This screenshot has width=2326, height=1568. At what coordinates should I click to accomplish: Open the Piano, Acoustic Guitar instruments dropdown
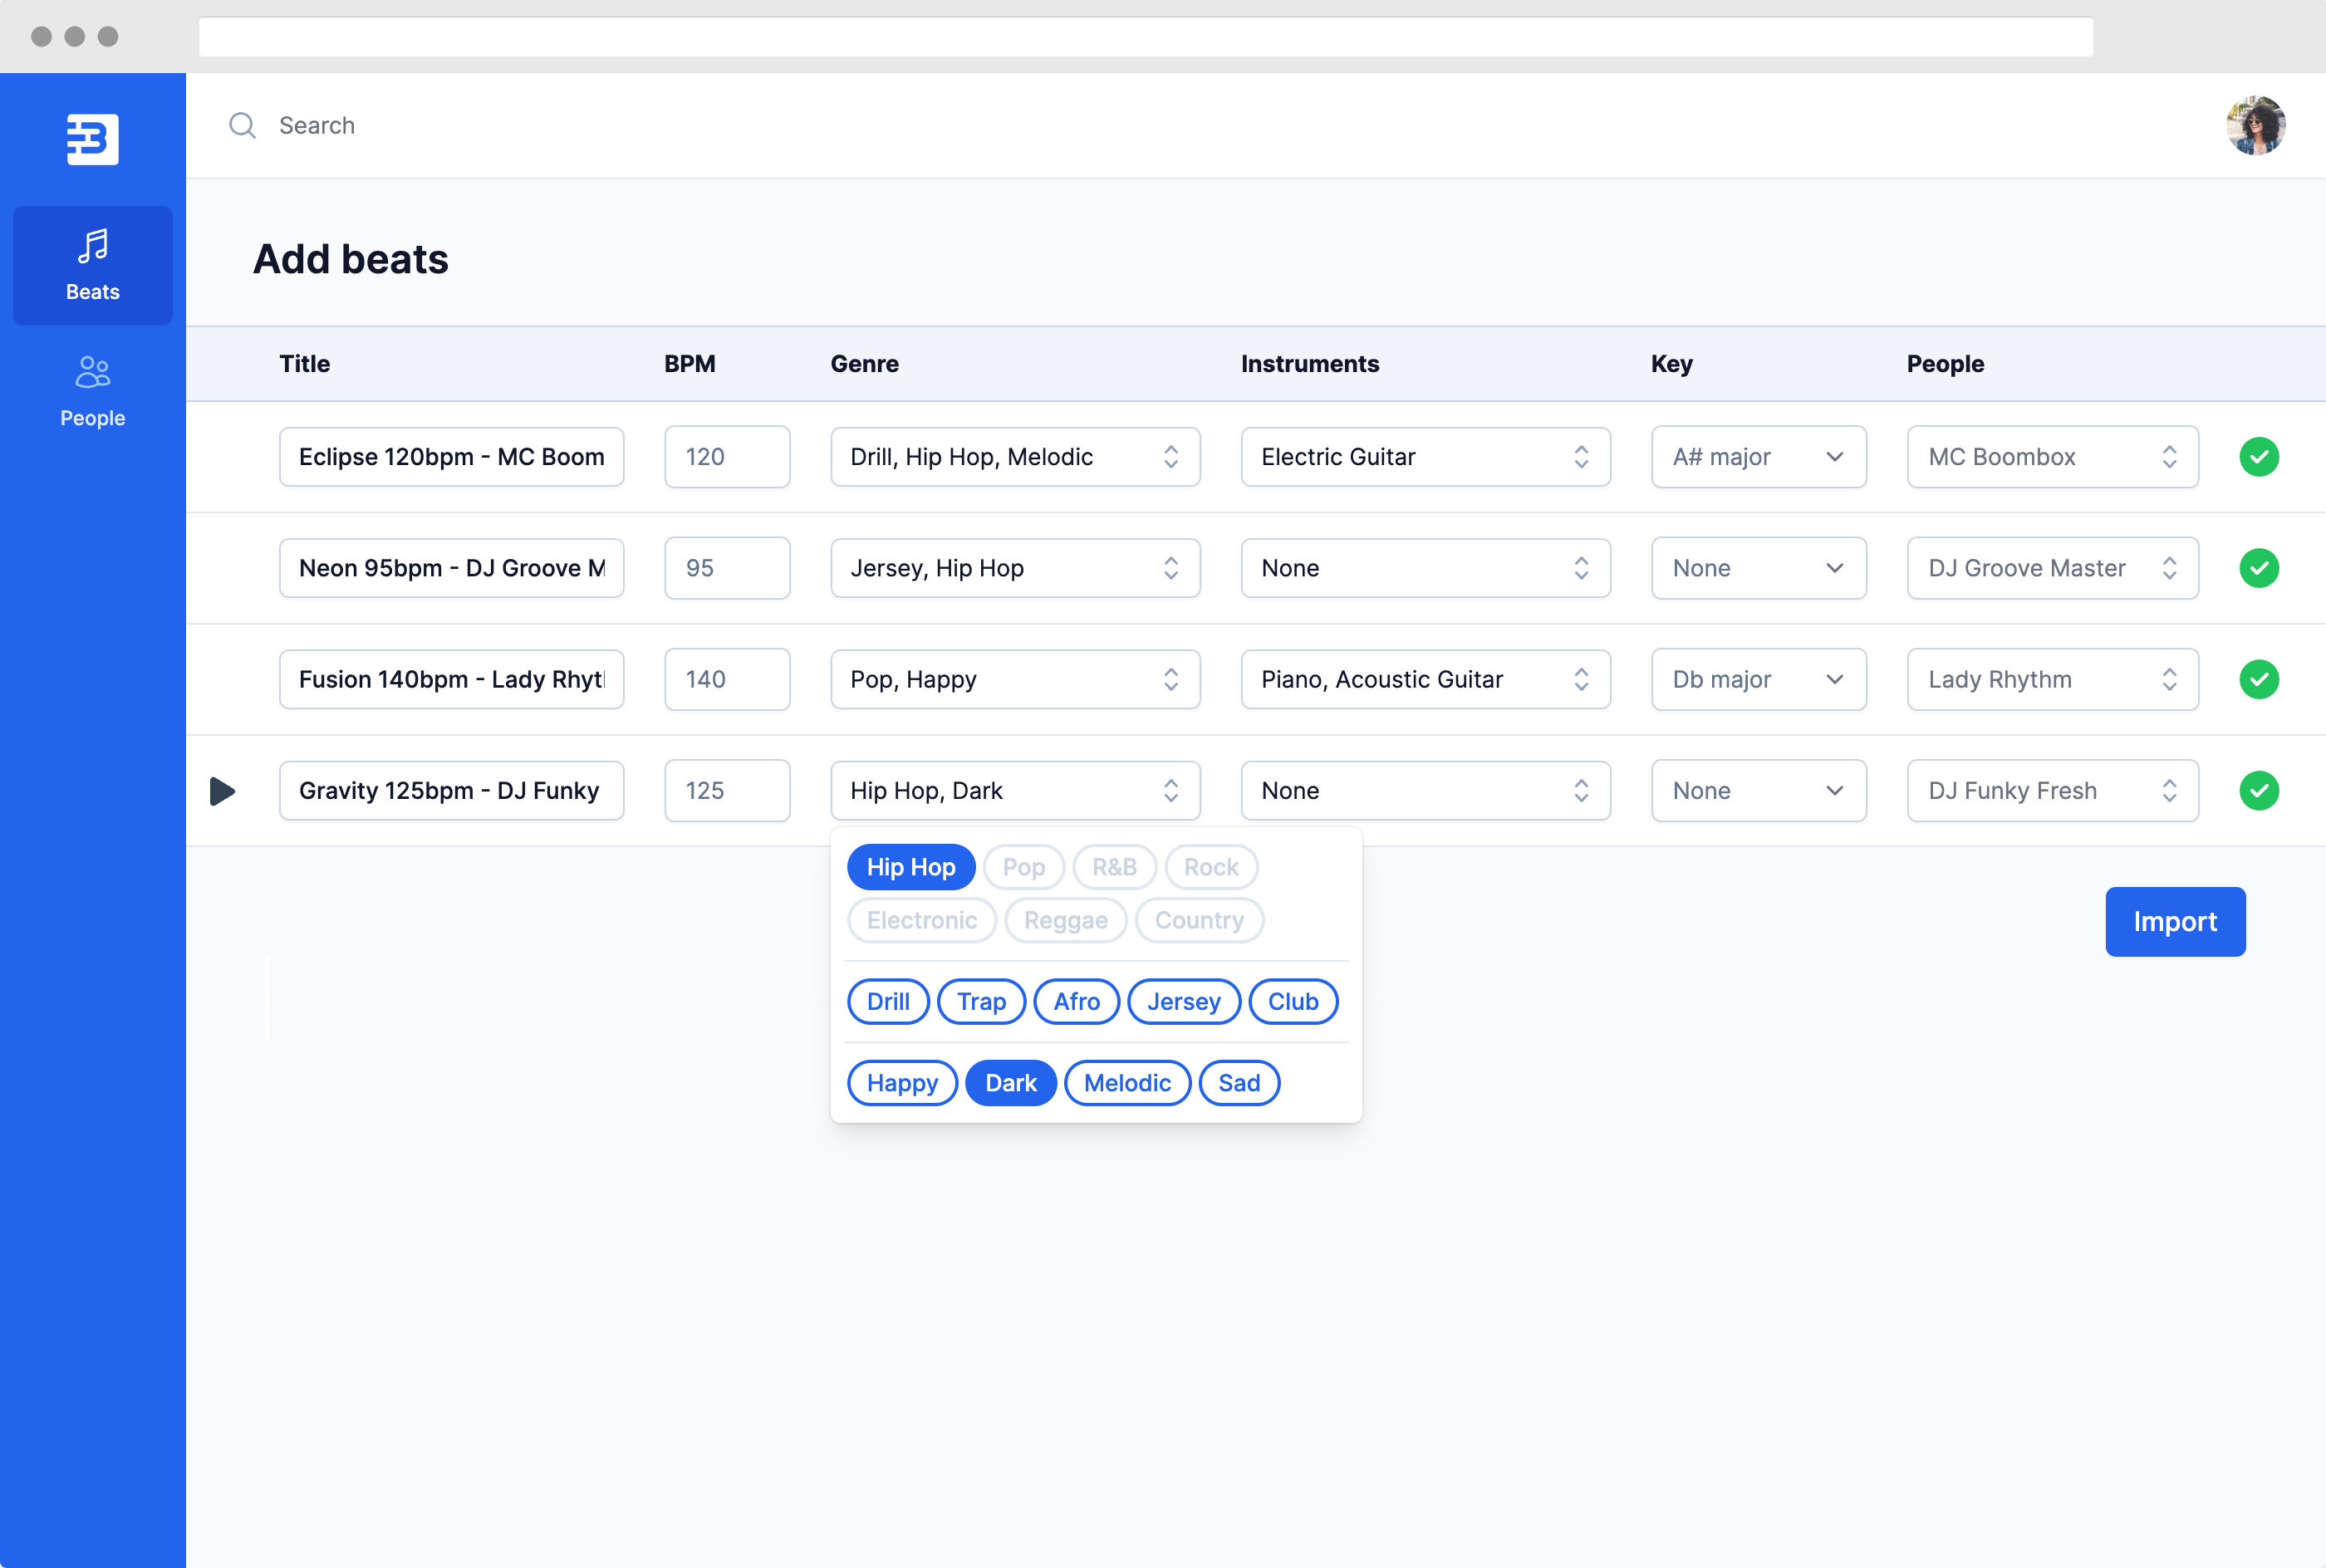(1425, 679)
